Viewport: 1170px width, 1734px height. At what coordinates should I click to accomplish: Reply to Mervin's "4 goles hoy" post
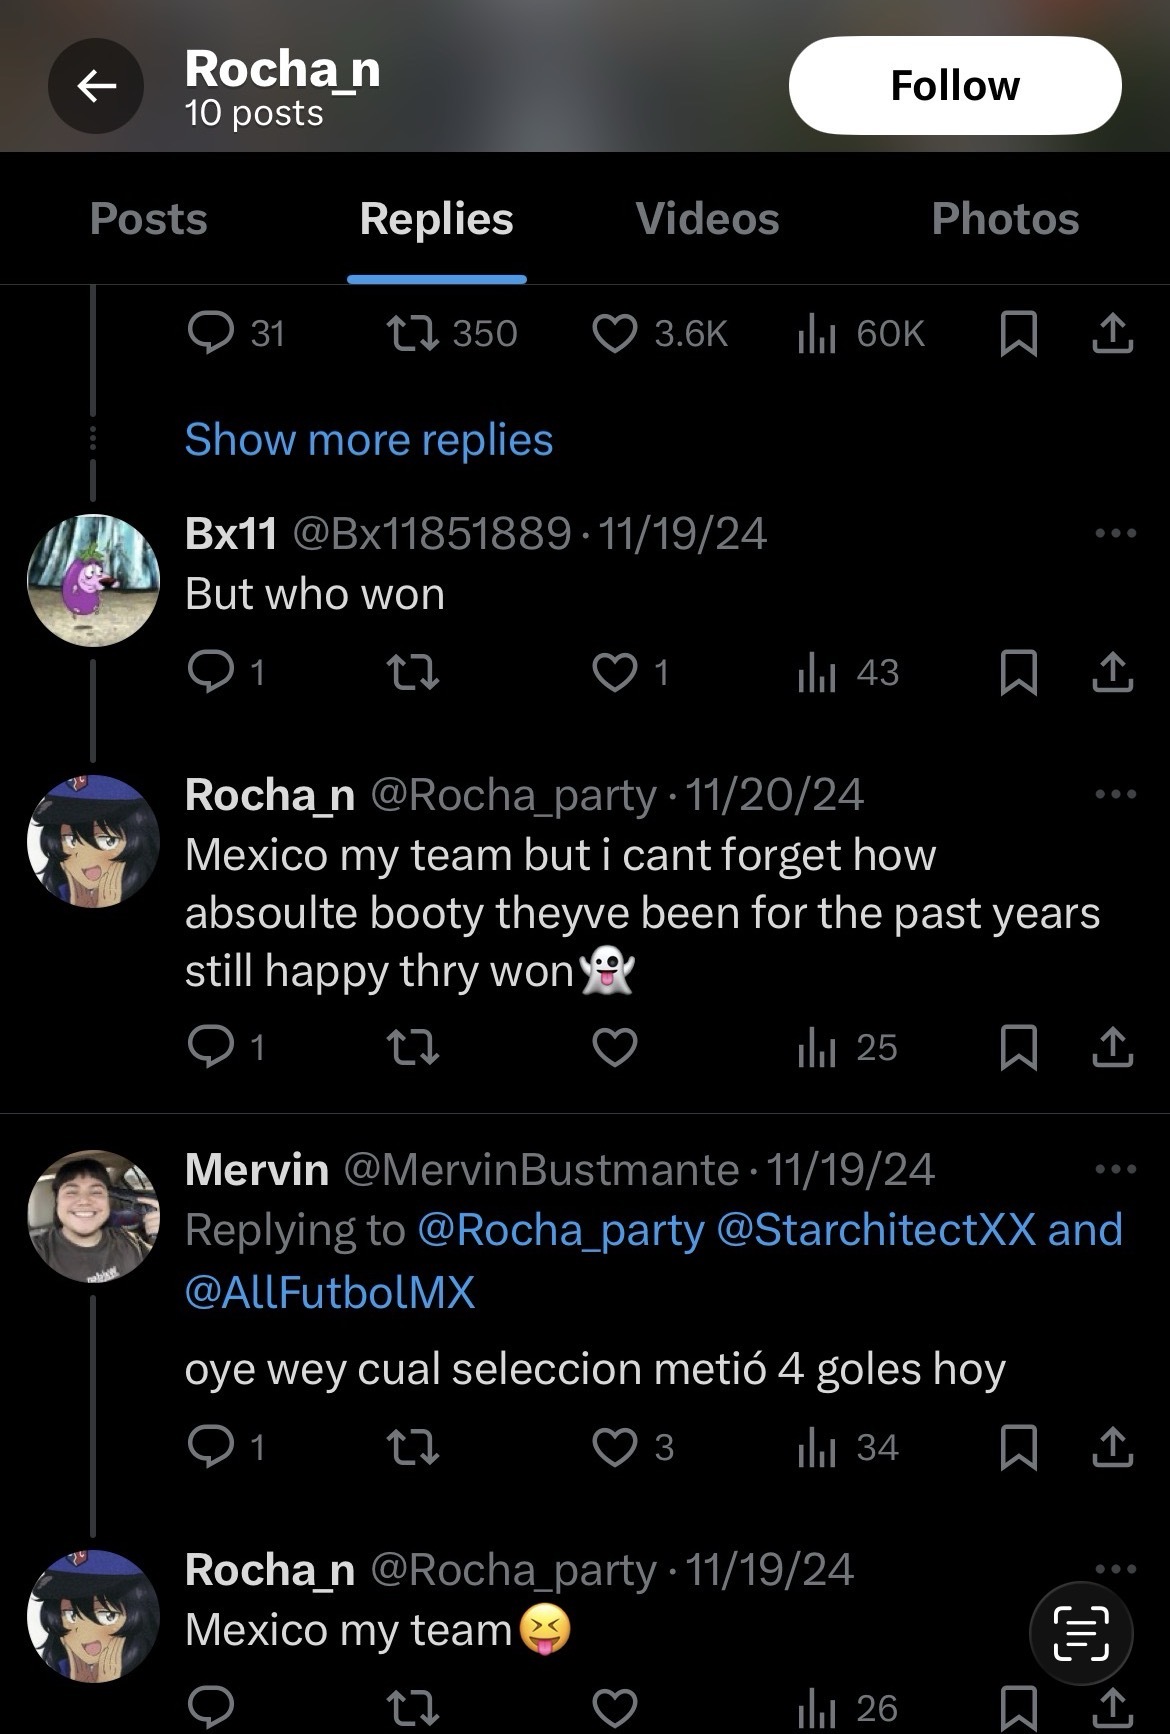coord(211,1447)
